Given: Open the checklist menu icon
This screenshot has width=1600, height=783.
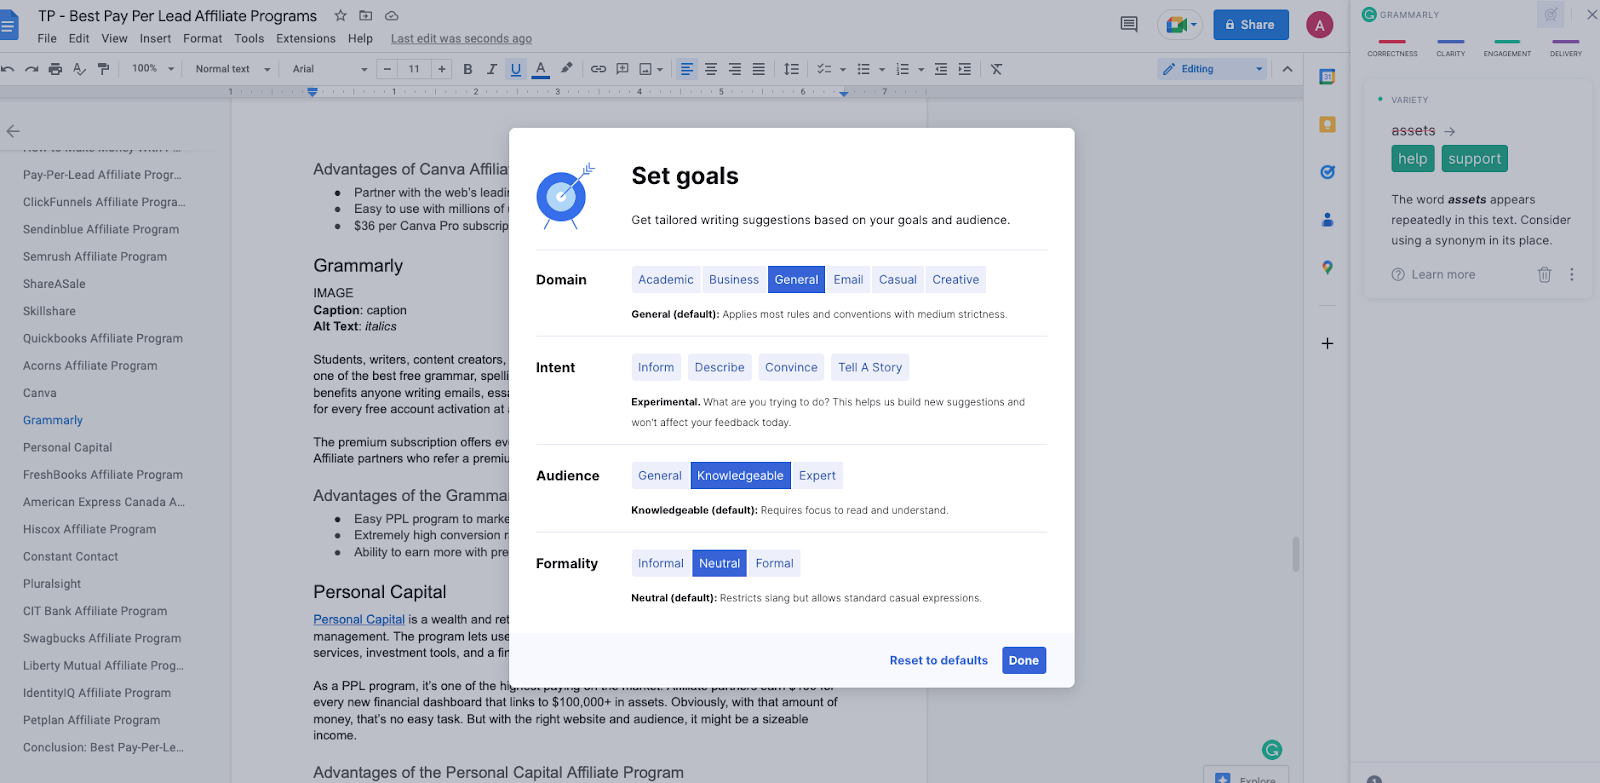Looking at the screenshot, I should coord(824,69).
